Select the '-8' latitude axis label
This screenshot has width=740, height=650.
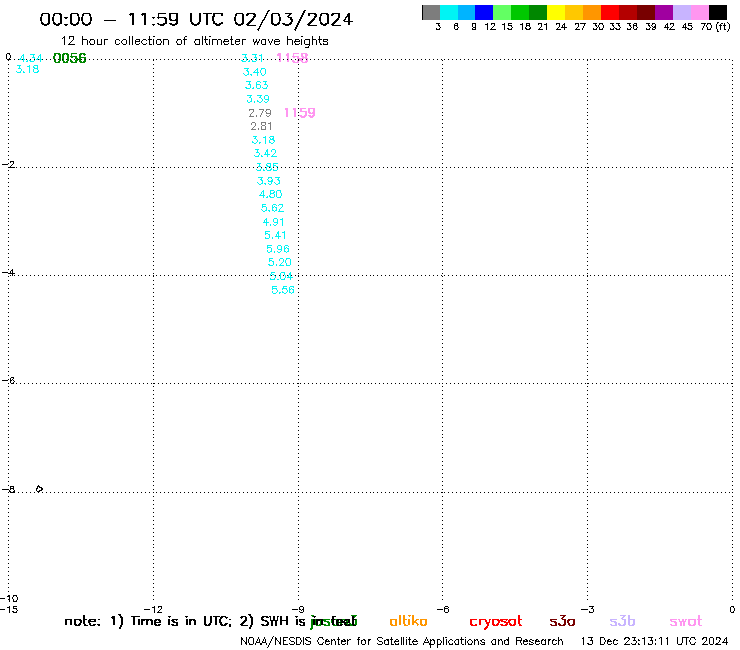point(8,489)
